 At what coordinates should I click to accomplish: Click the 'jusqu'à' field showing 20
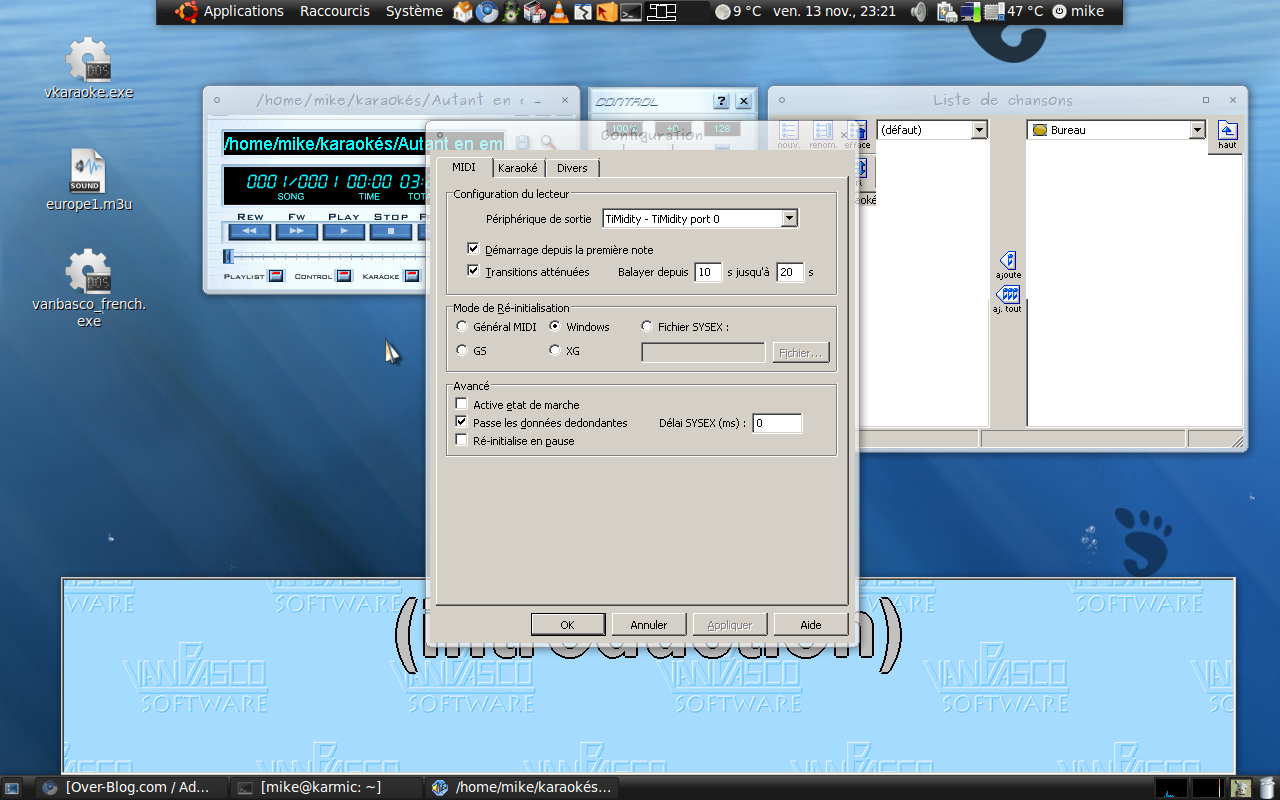click(790, 272)
